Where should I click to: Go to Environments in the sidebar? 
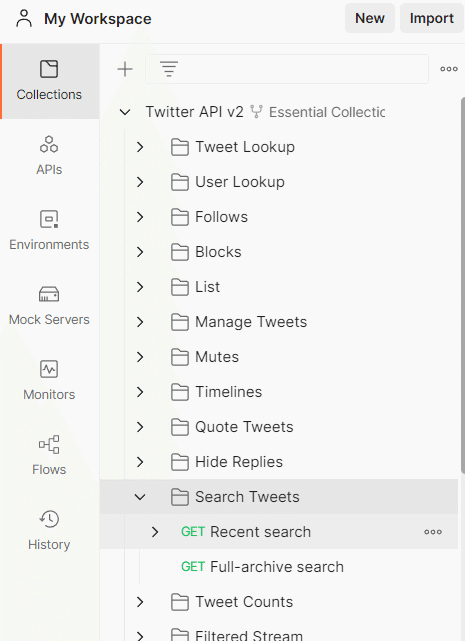pos(49,231)
